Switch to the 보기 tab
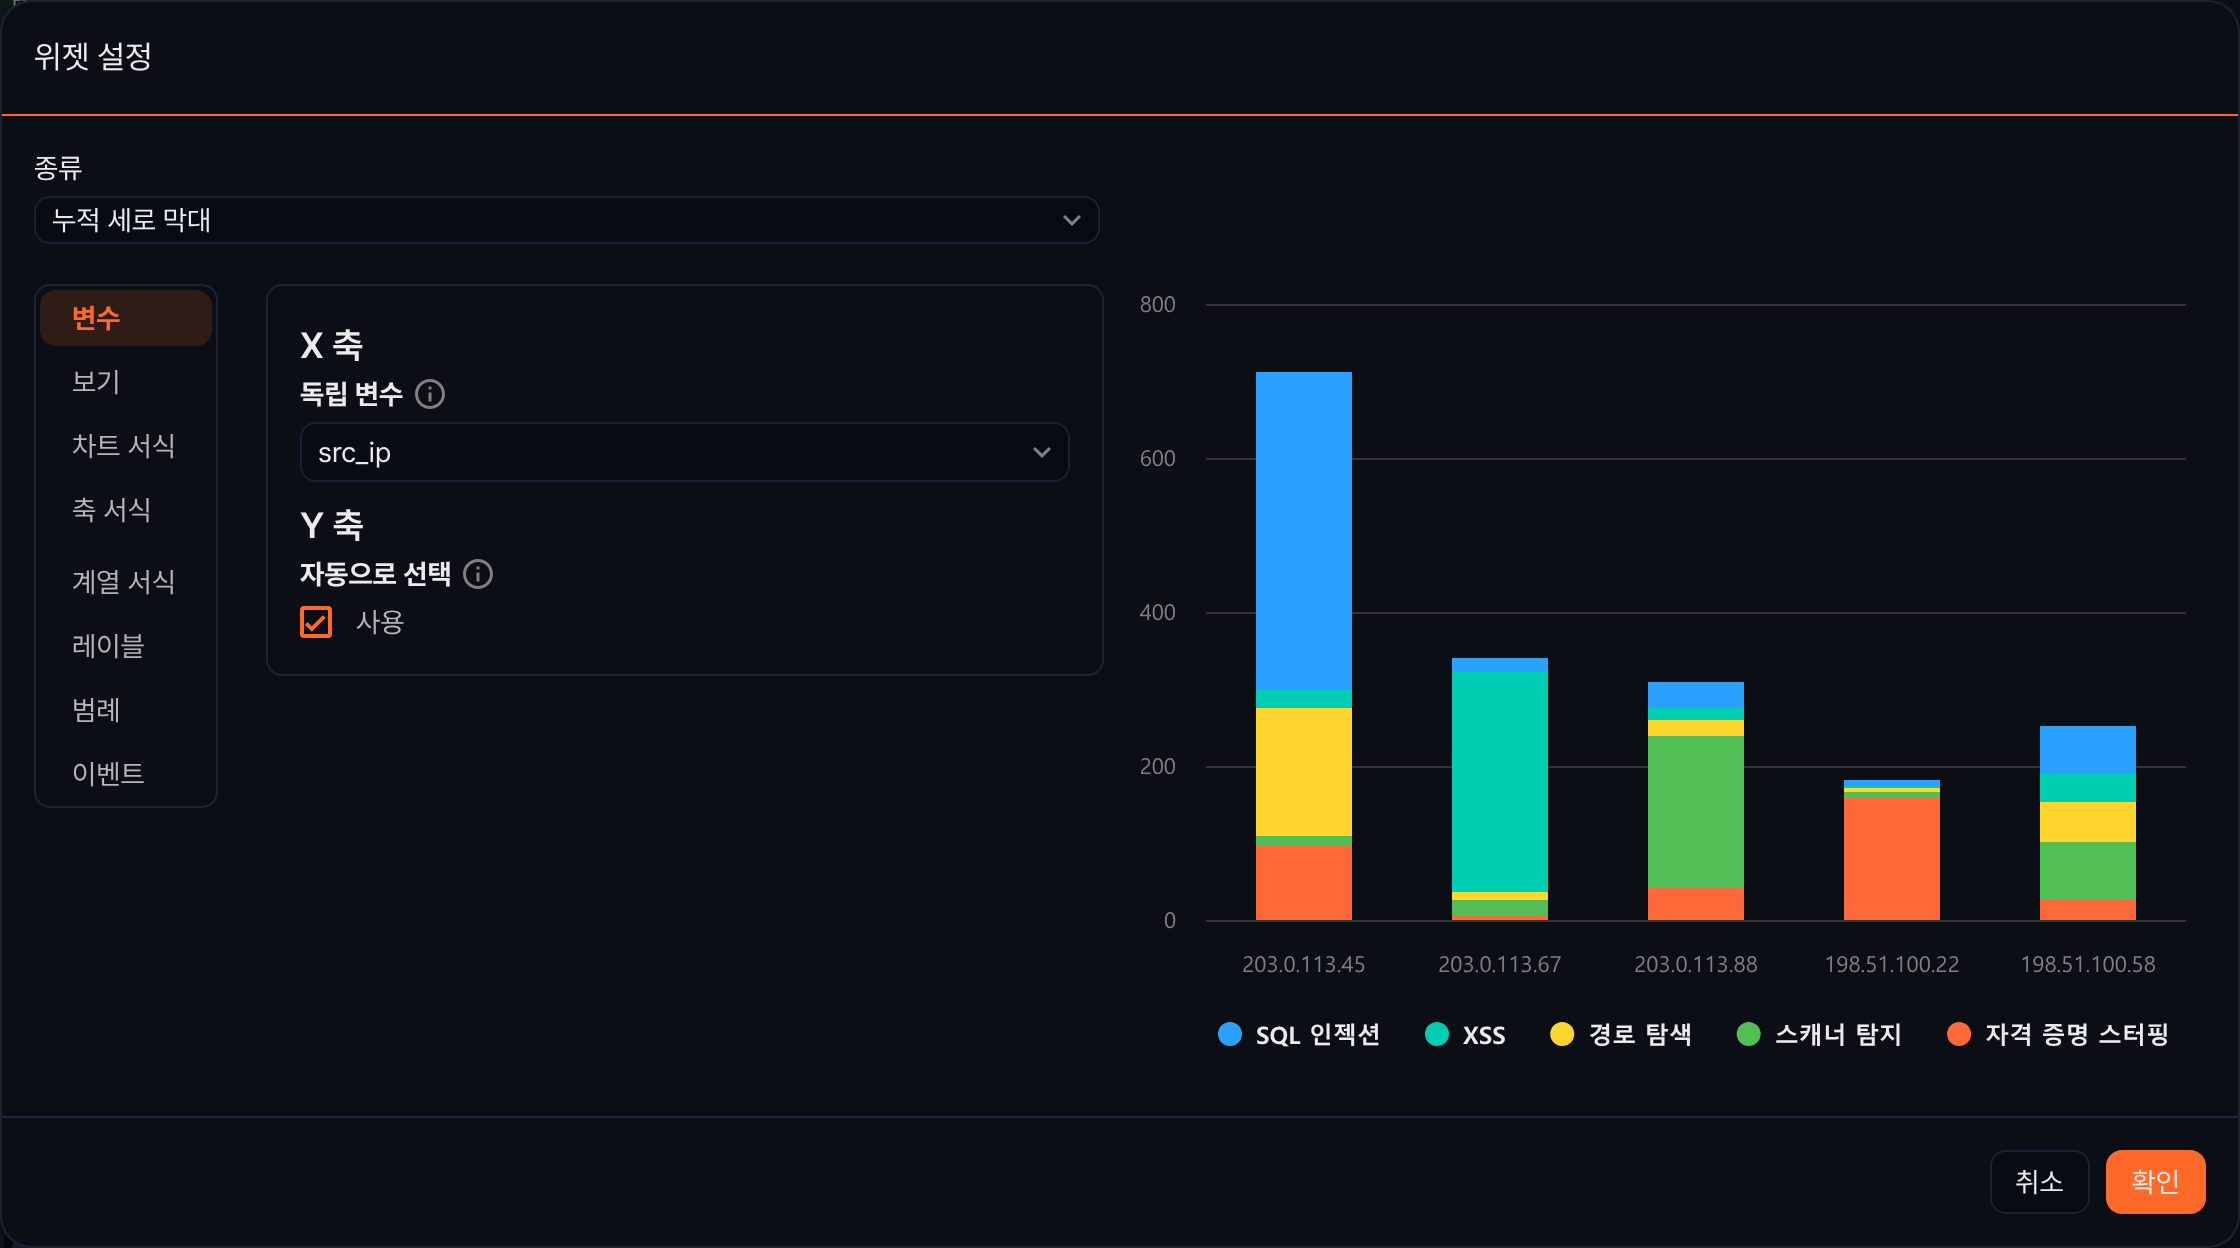The image size is (2240, 1248). (x=126, y=382)
